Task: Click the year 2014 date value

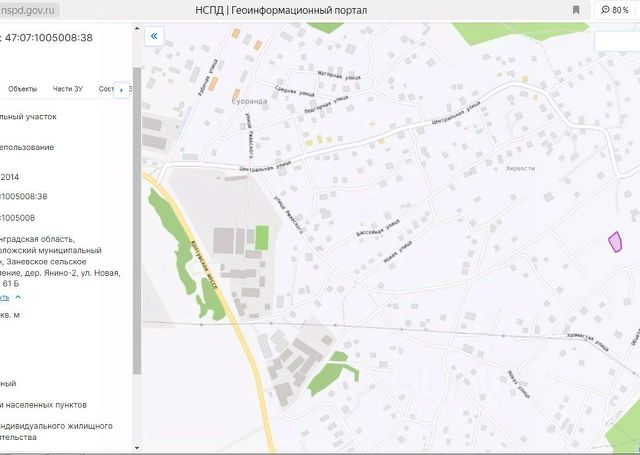Action: click(x=9, y=177)
